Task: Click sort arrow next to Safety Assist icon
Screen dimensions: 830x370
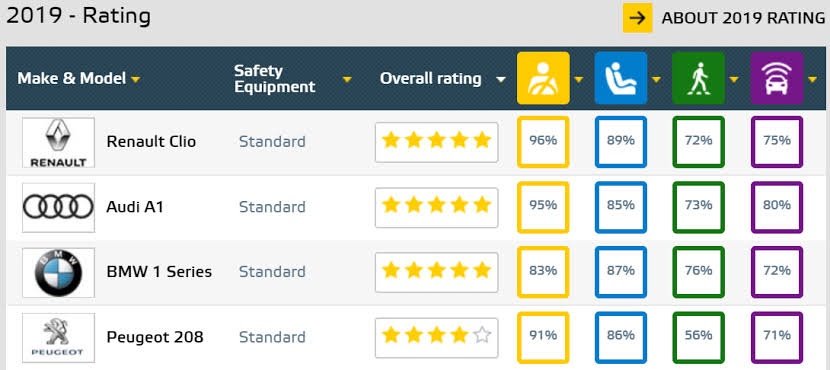Action: pos(813,79)
